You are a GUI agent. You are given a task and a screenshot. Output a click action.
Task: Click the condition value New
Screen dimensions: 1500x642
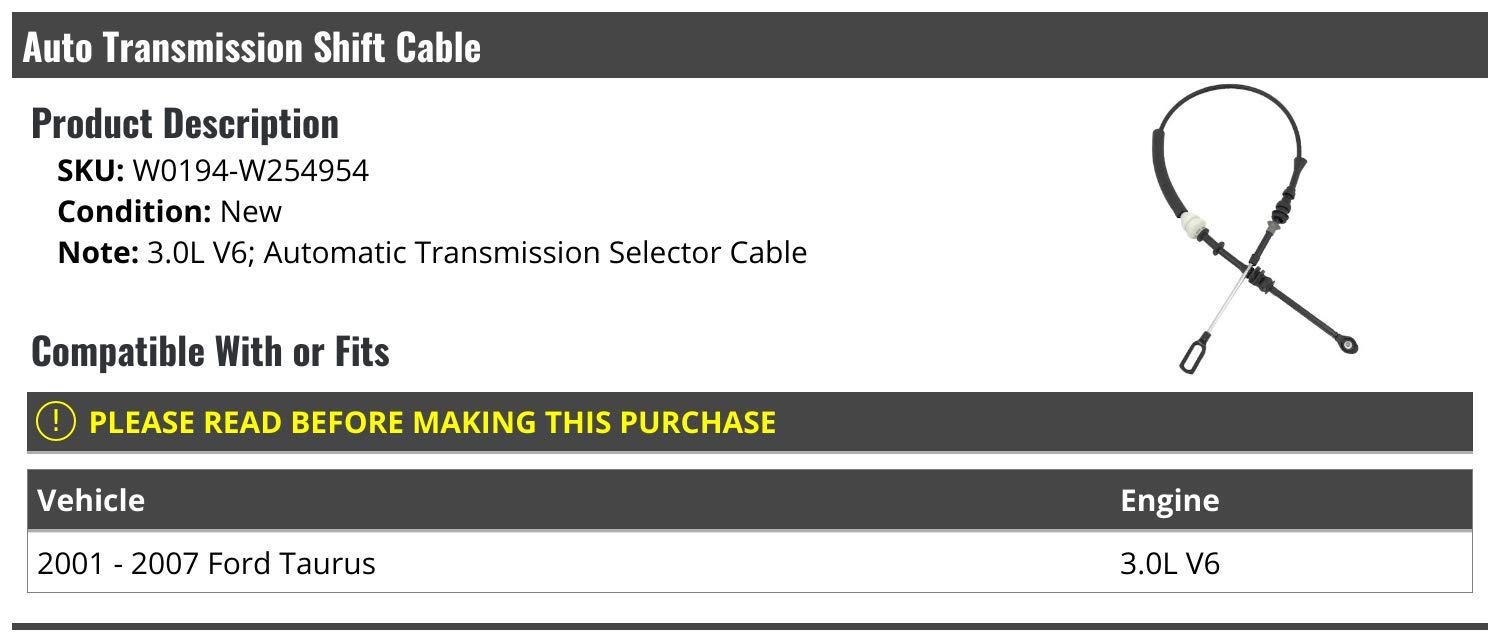(251, 212)
